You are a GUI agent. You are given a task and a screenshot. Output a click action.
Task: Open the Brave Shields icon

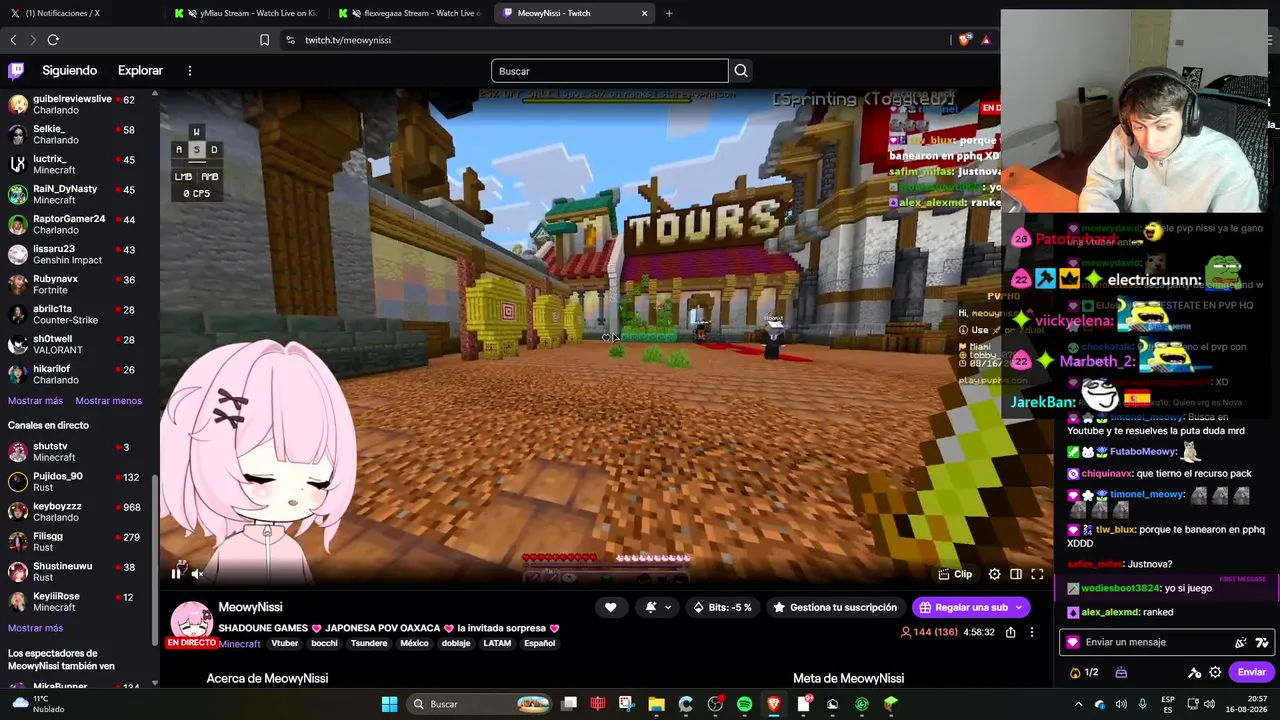[964, 40]
